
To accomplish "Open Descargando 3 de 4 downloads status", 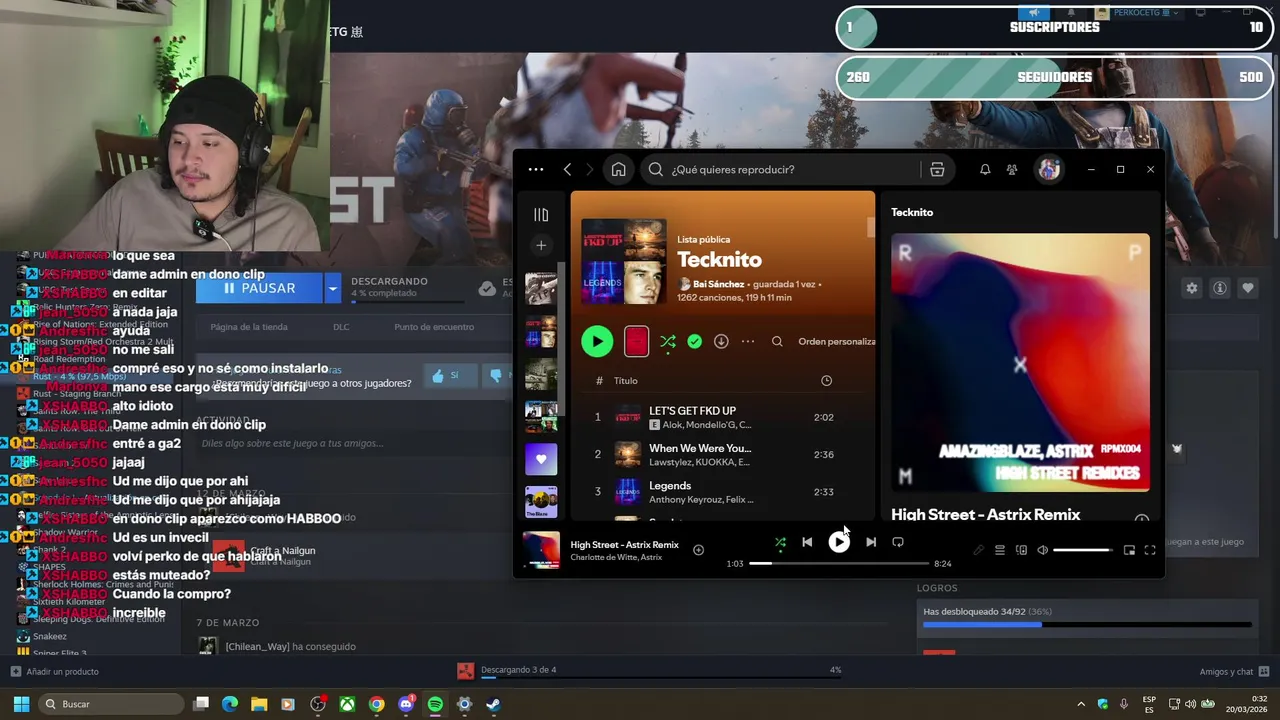I will click(518, 670).
